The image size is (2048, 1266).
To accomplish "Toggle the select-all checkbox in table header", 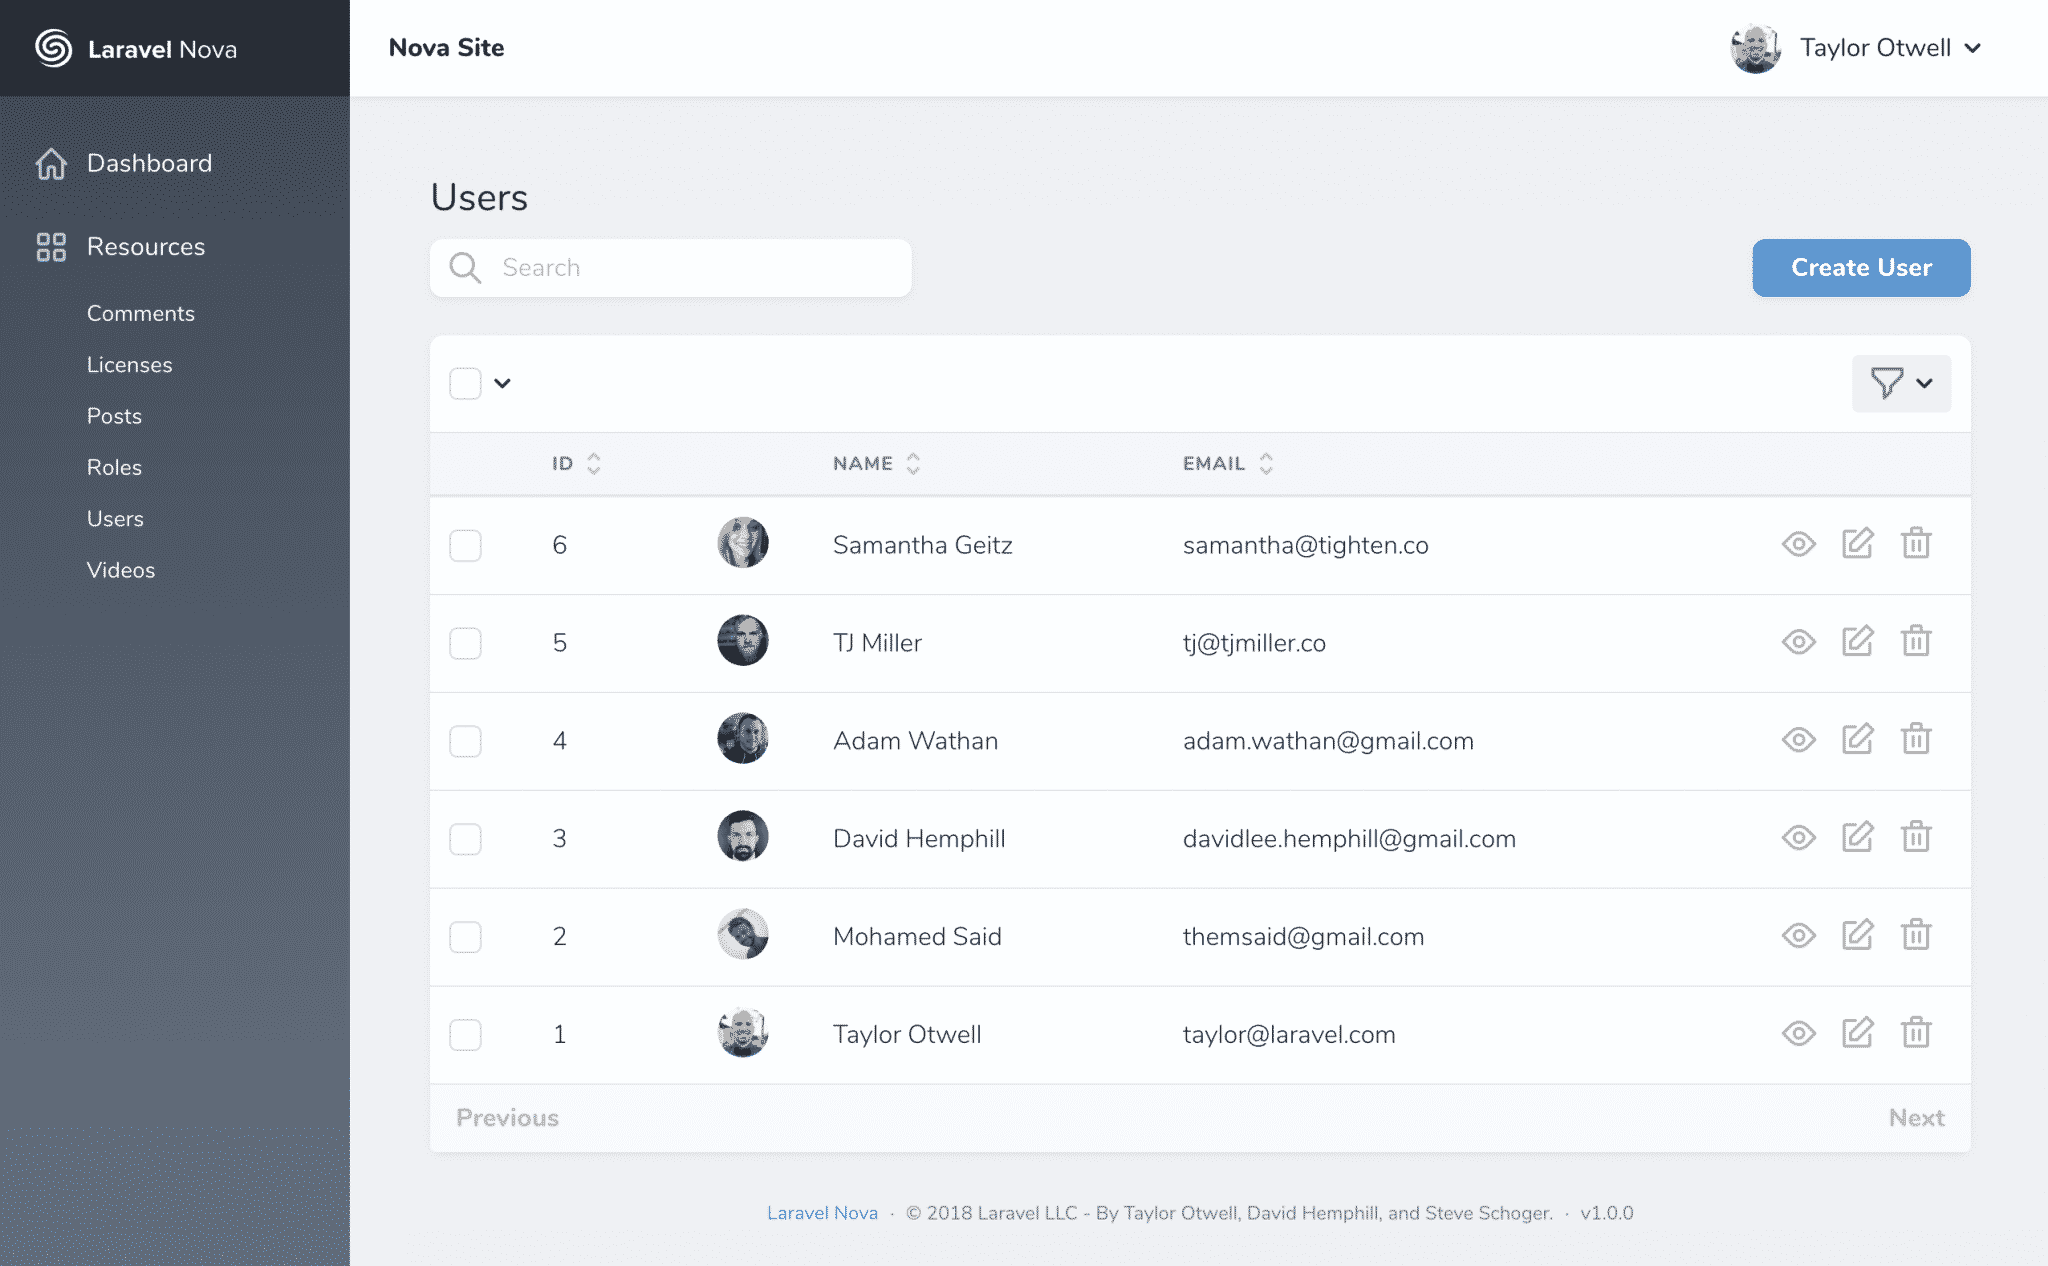I will click(x=465, y=383).
